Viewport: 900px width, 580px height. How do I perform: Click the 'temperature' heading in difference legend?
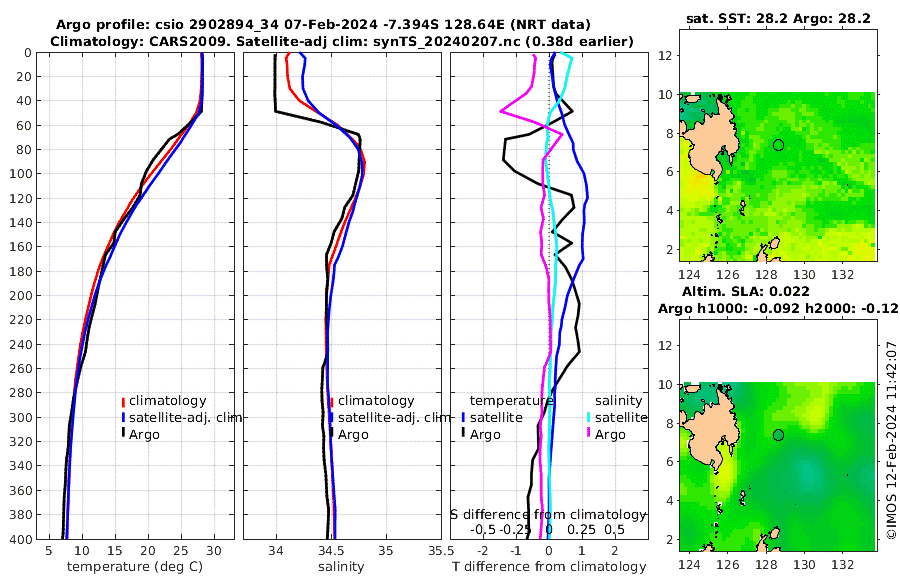point(512,401)
